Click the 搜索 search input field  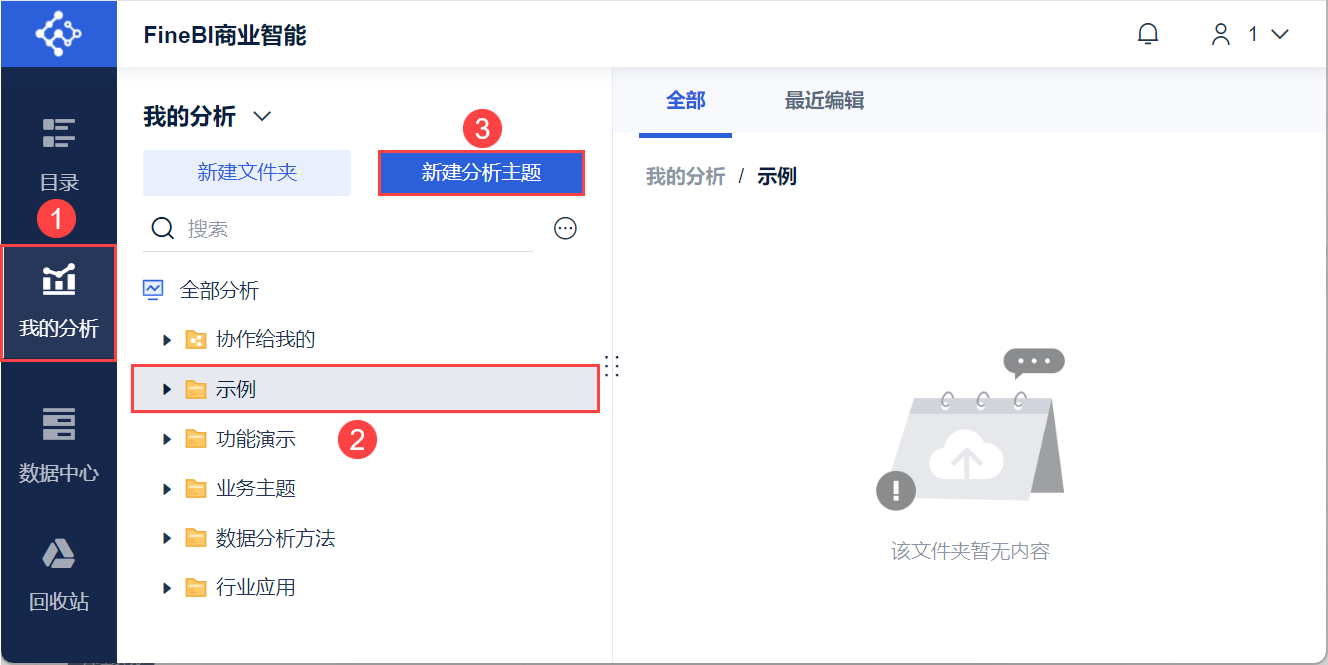pos(355,229)
